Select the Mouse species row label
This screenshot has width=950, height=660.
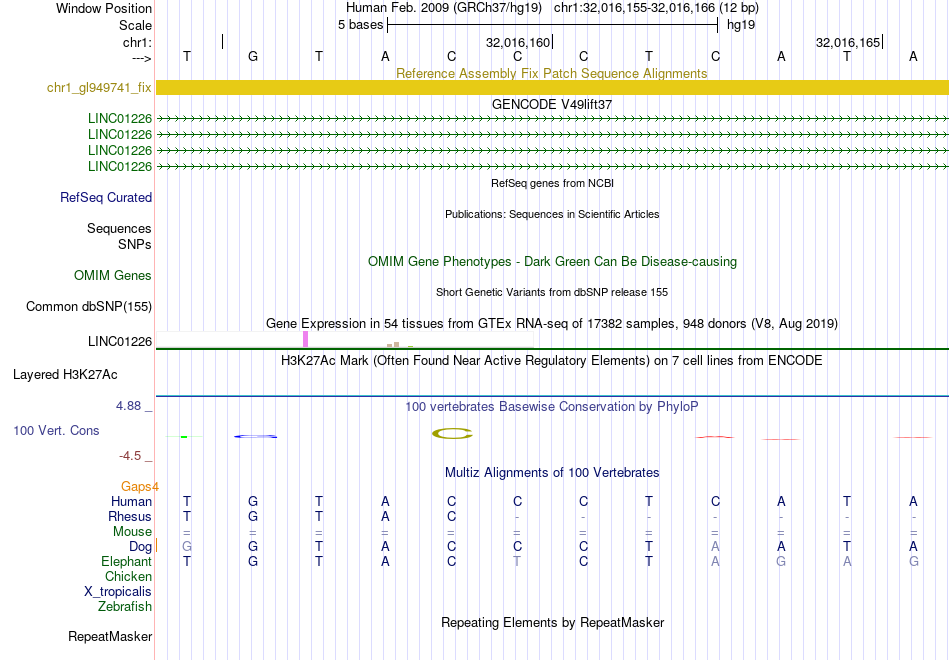(132, 532)
